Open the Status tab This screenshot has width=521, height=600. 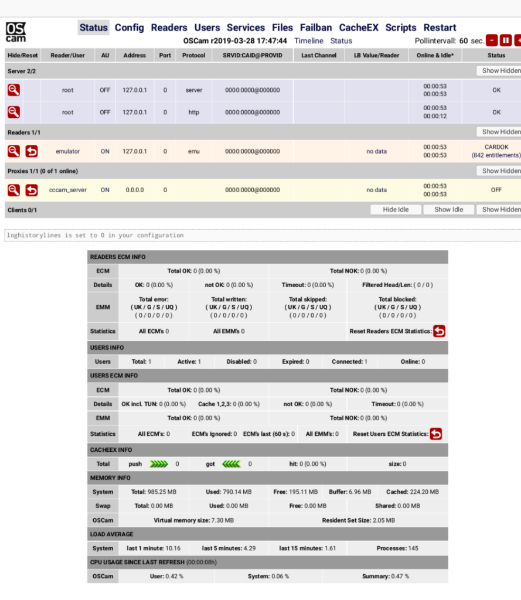tap(94, 28)
